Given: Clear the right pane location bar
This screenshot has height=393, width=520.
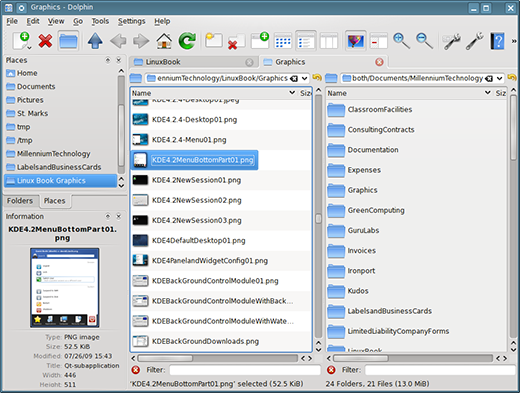Looking at the screenshot, I should click(x=489, y=79).
